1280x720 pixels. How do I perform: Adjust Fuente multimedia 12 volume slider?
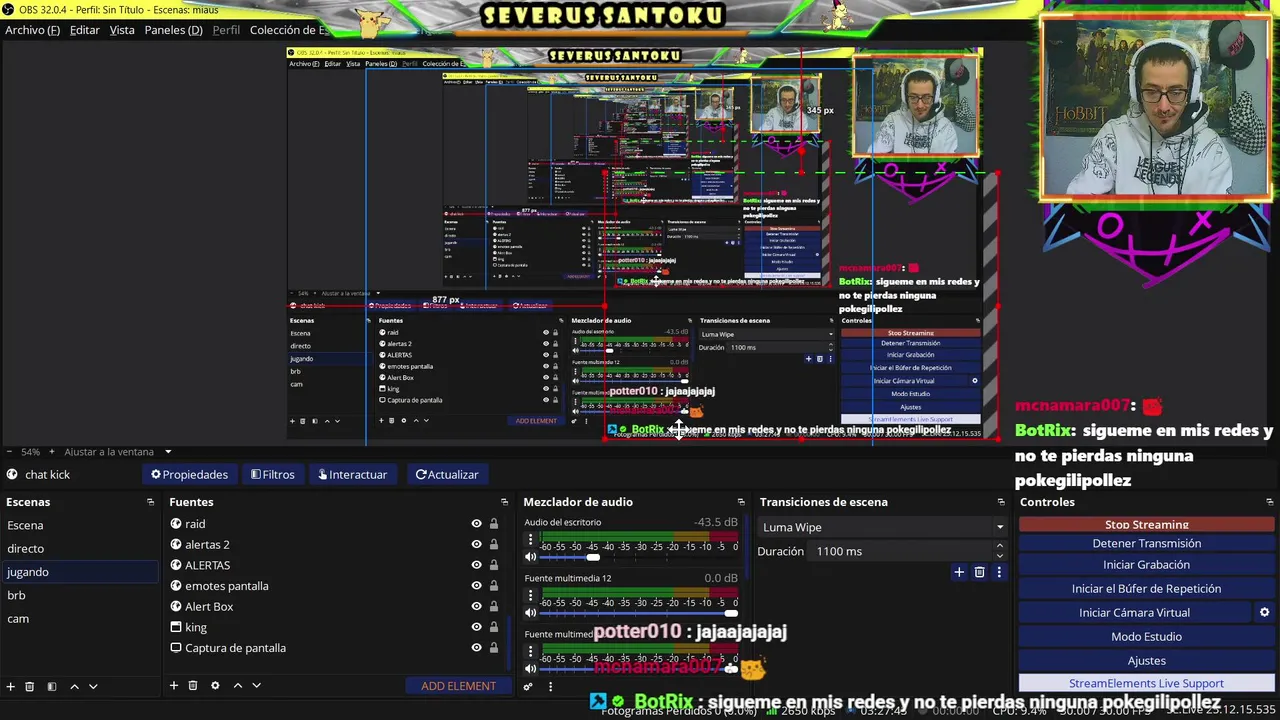tap(640, 613)
